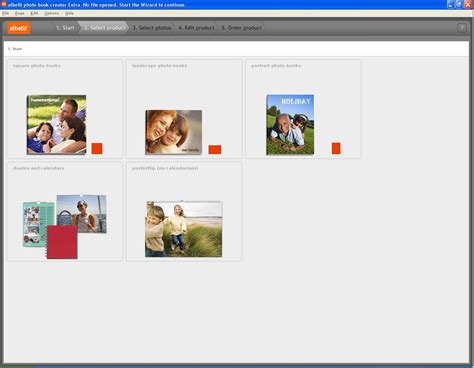Choose the square photo book family cover
This screenshot has width=474, height=368.
click(x=56, y=125)
